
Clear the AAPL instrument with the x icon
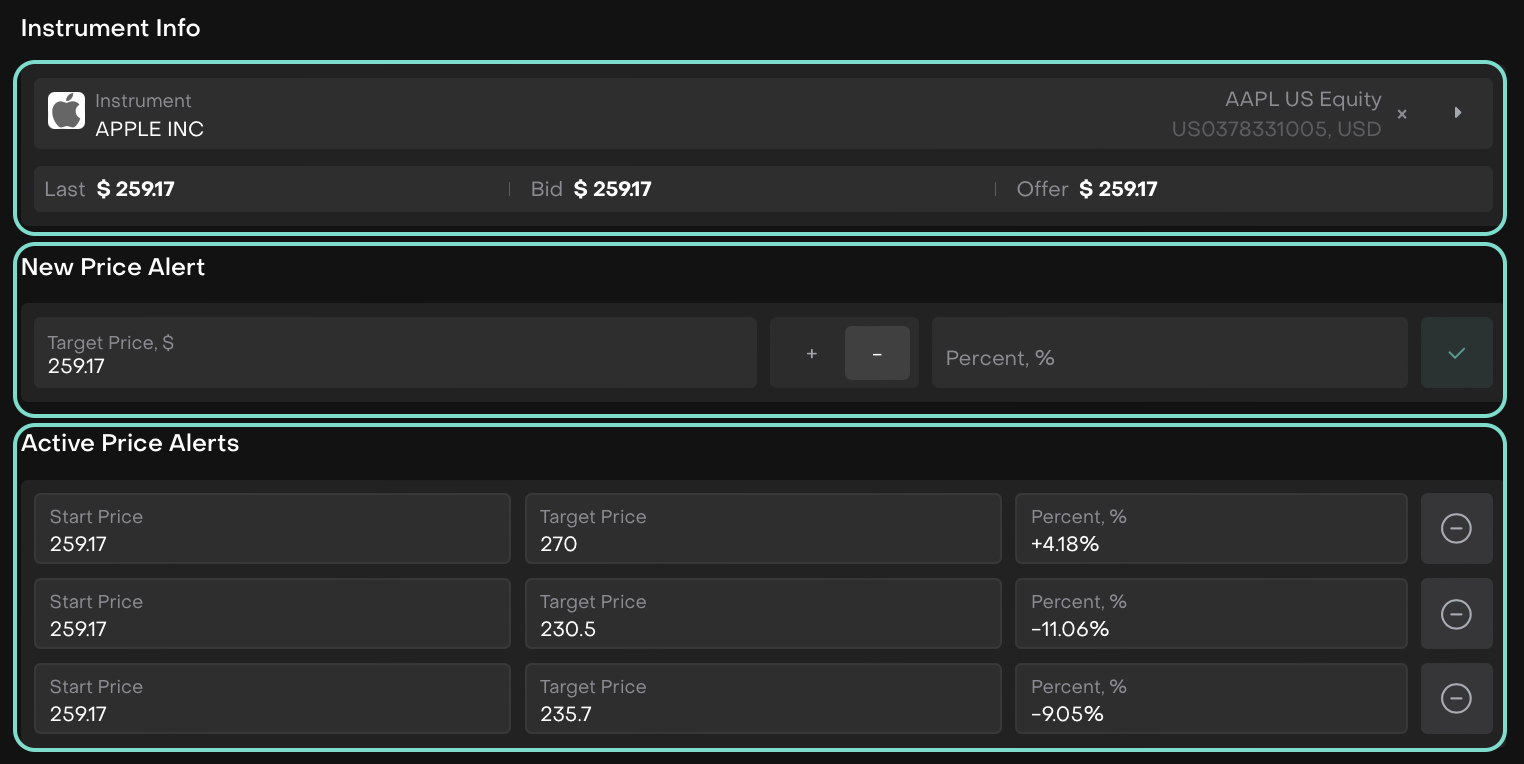(x=1402, y=114)
